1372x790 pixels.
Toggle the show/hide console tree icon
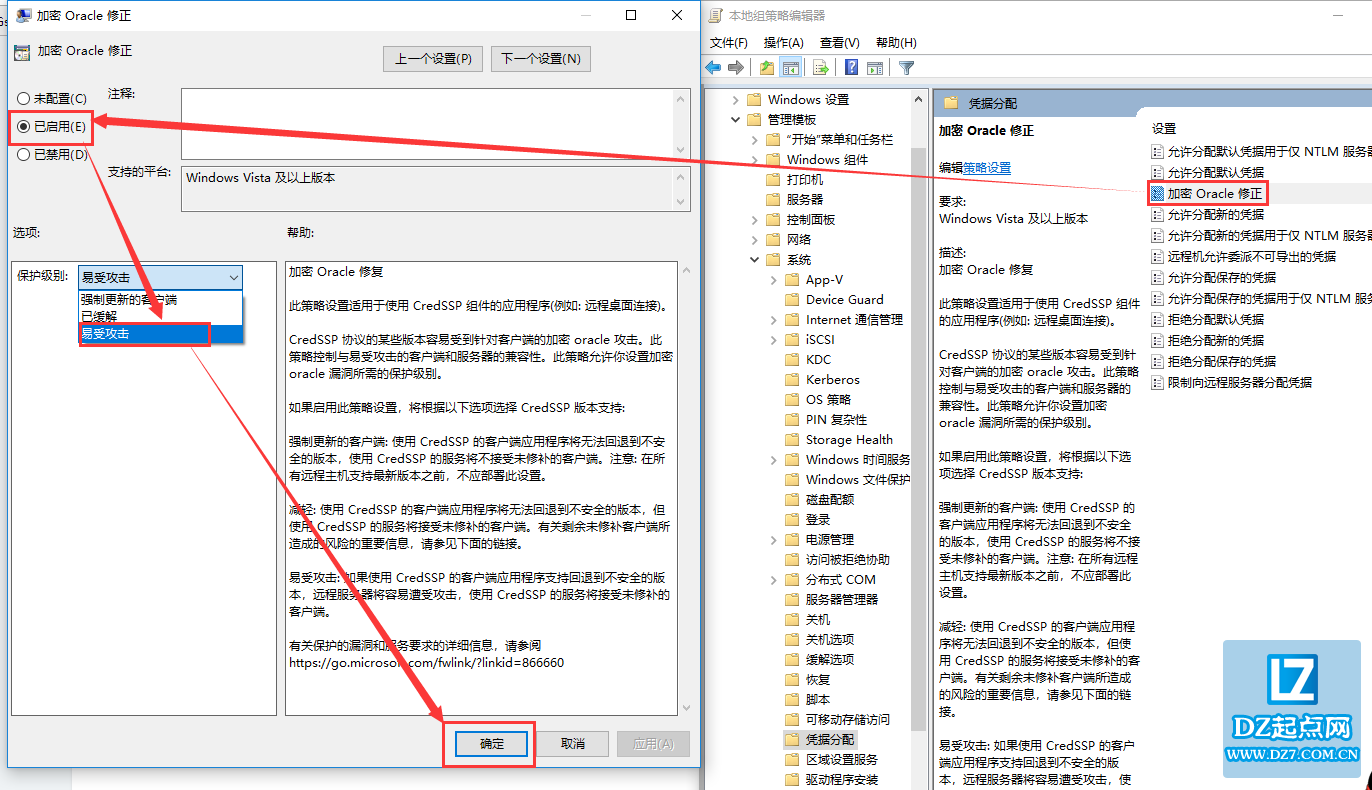pos(790,68)
